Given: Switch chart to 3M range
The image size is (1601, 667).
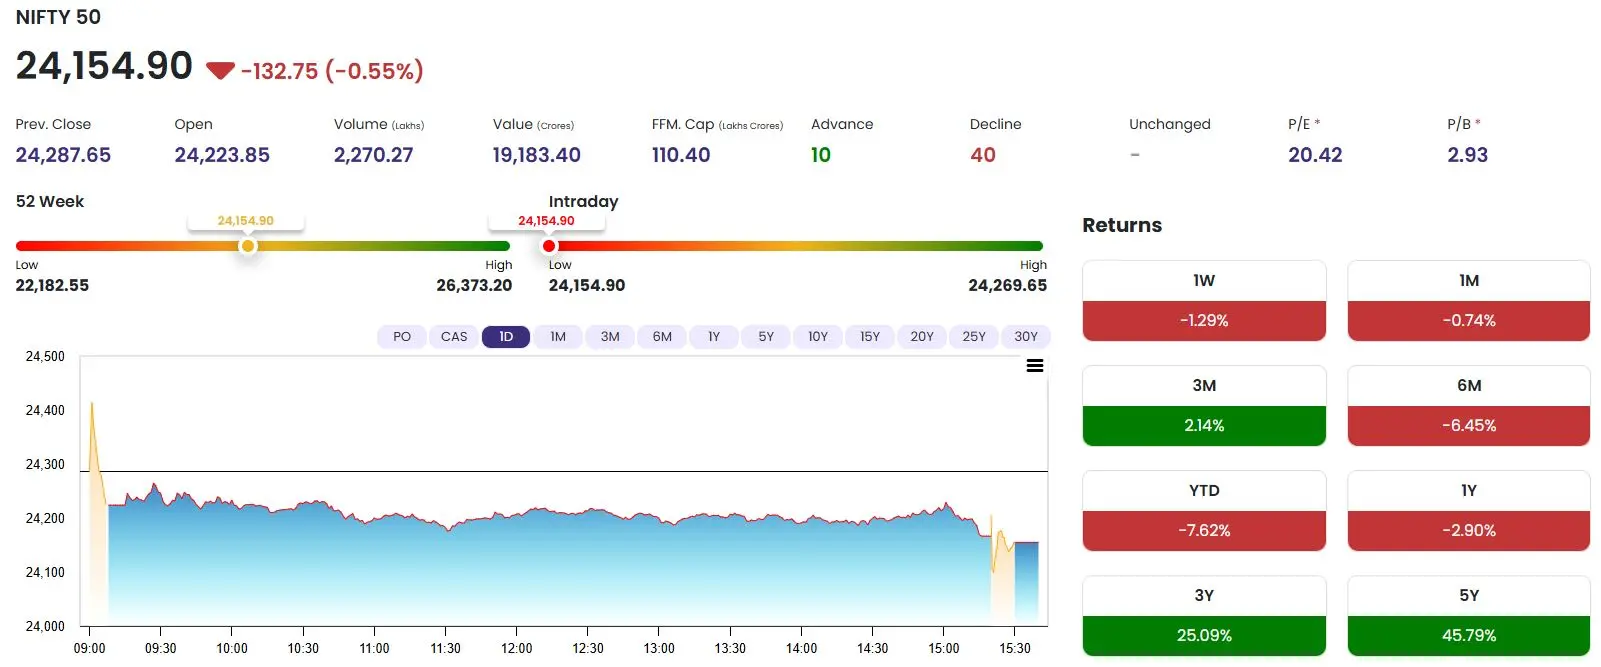Looking at the screenshot, I should [610, 337].
